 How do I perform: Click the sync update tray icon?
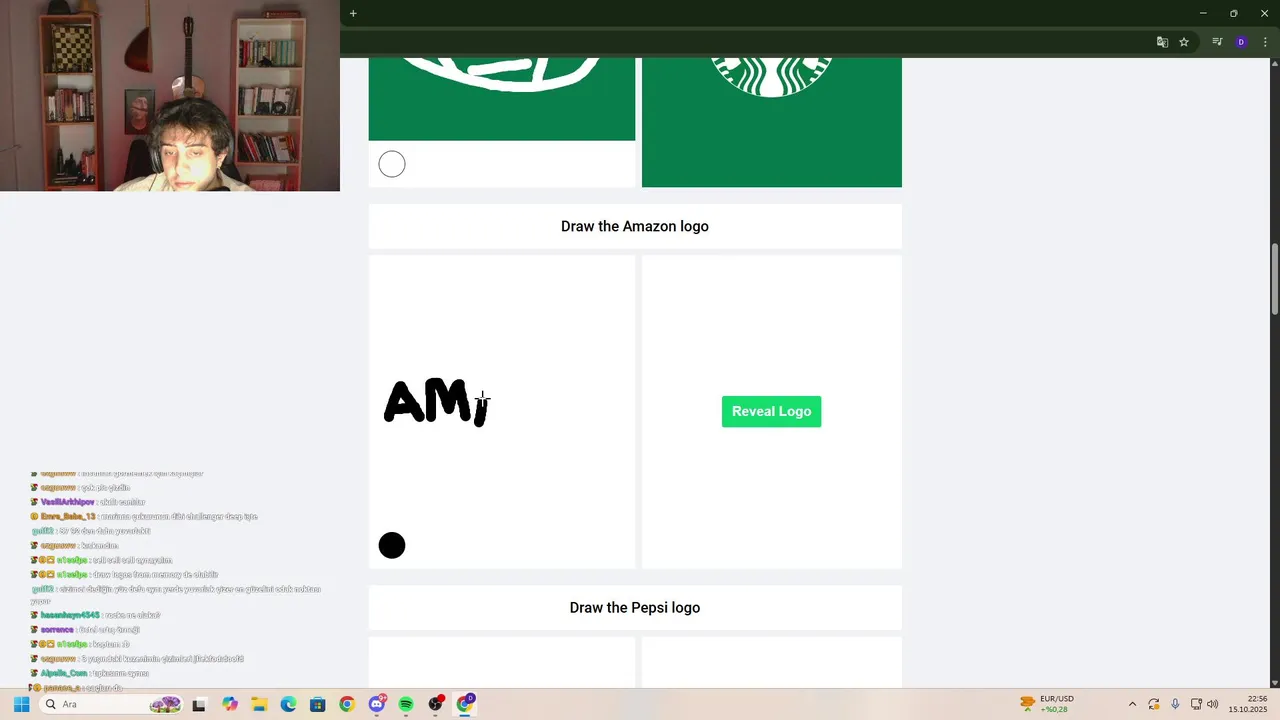1154,704
